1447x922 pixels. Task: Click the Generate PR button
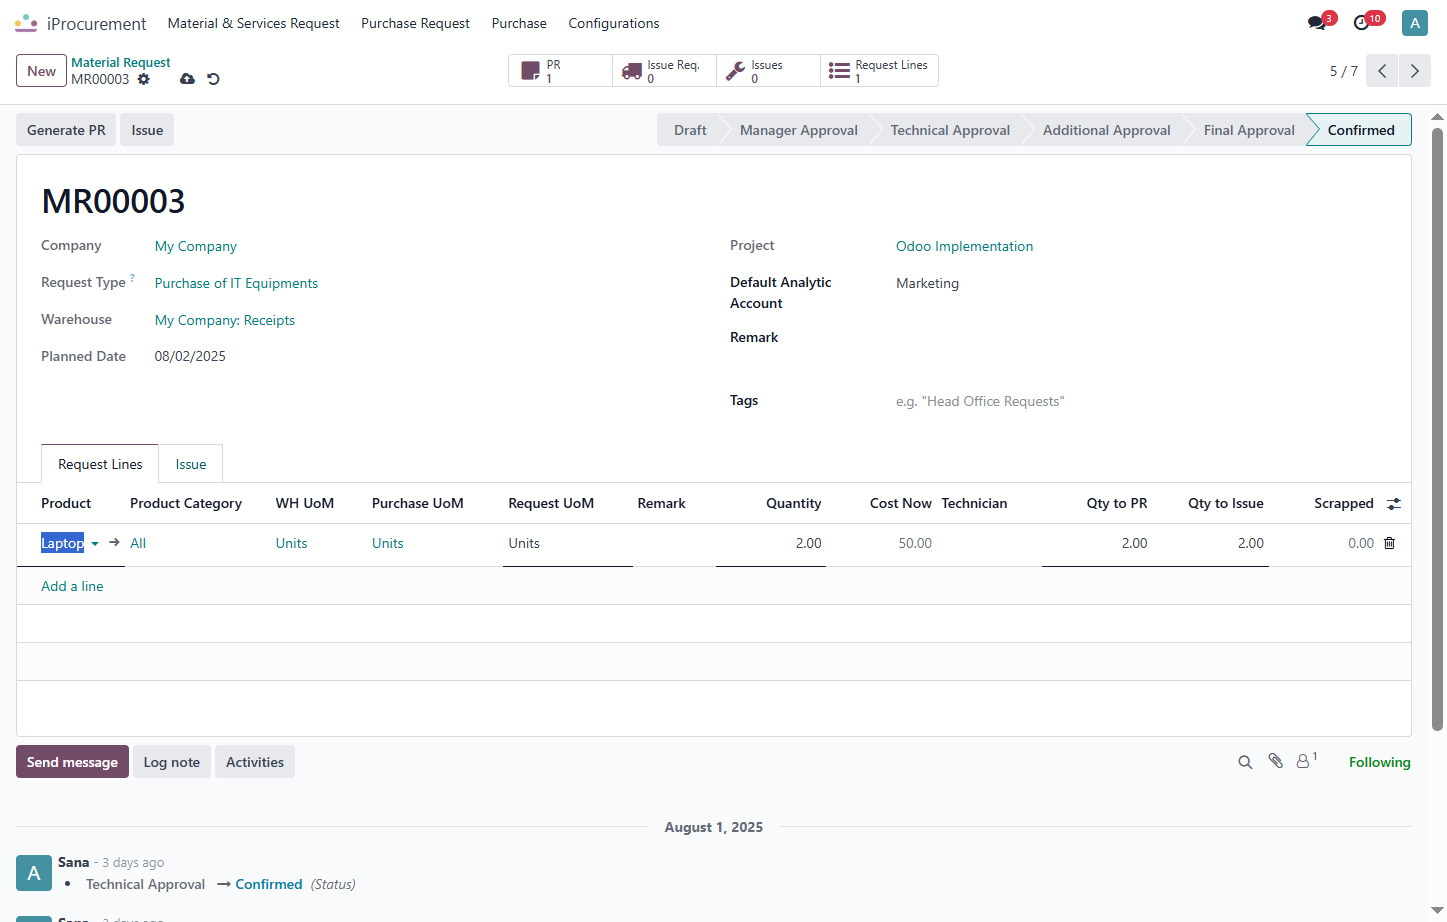(66, 130)
